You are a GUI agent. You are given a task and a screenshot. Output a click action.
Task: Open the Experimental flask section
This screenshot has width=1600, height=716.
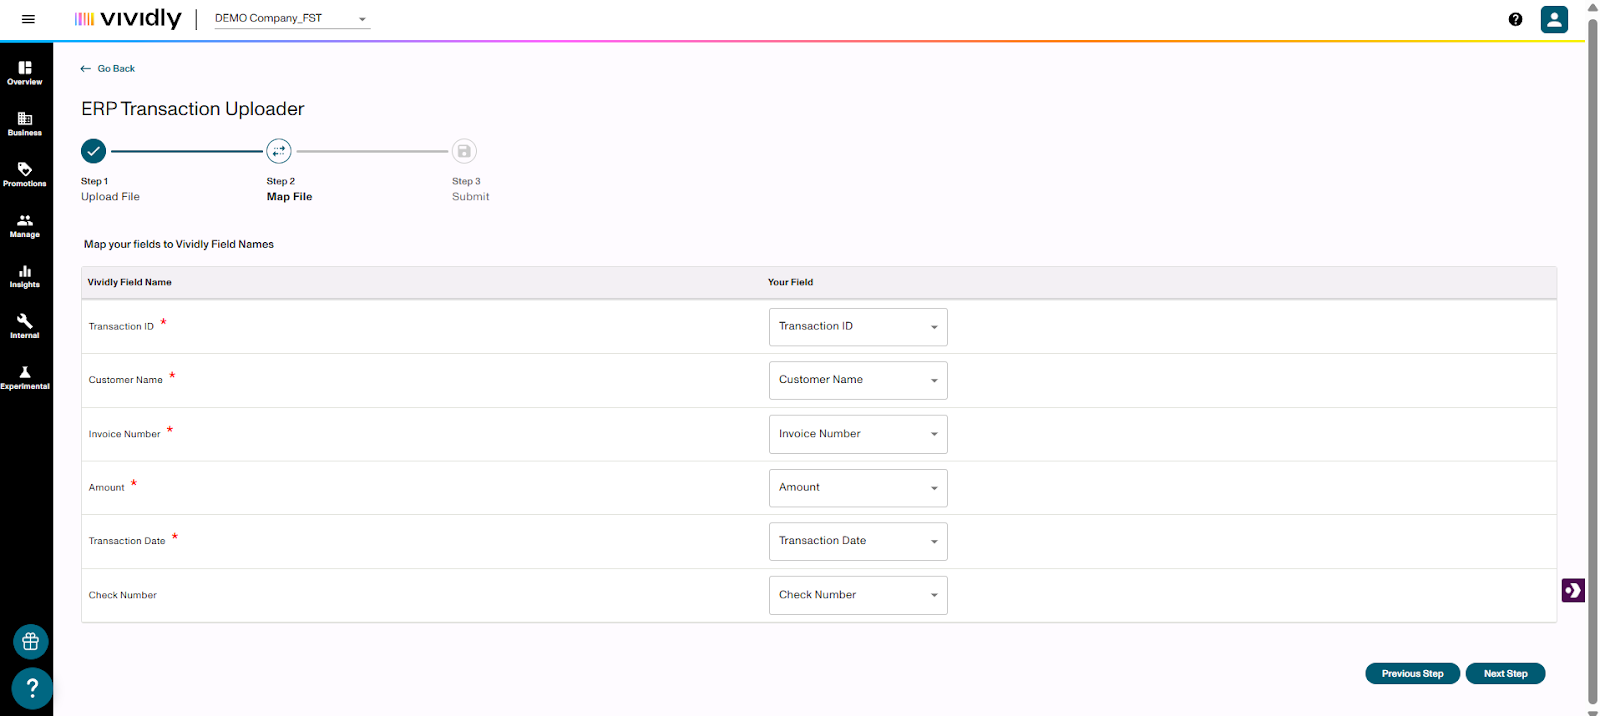coord(25,377)
